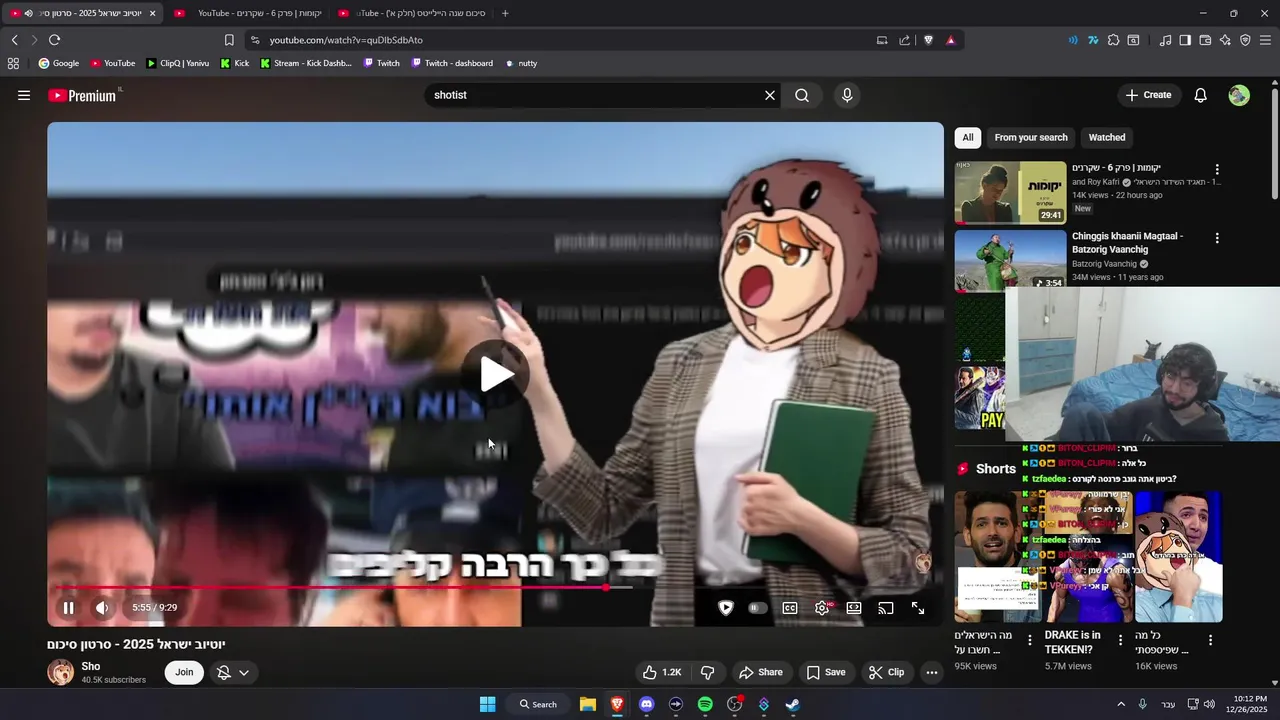This screenshot has width=1280, height=720.
Task: Open the Brave Rewards triangle icon
Action: pyautogui.click(x=950, y=40)
